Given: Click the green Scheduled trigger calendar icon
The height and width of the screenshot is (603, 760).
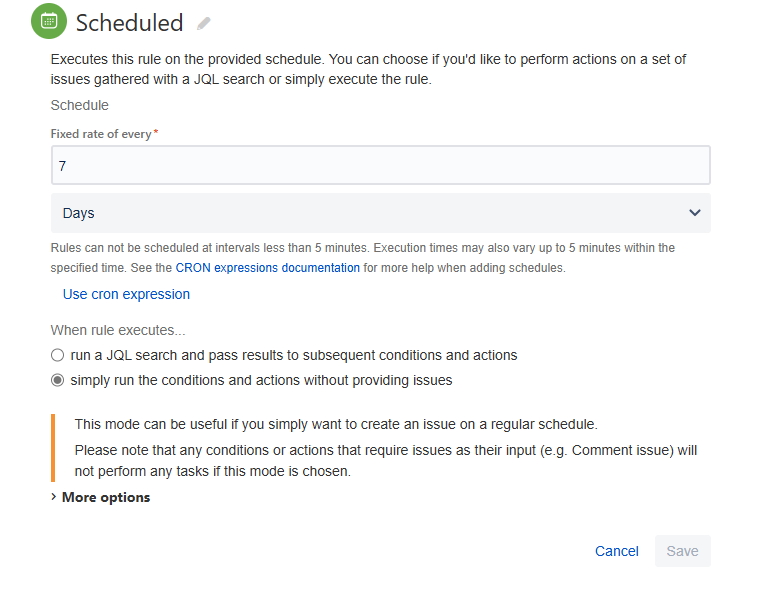Looking at the screenshot, I should click(49, 21).
